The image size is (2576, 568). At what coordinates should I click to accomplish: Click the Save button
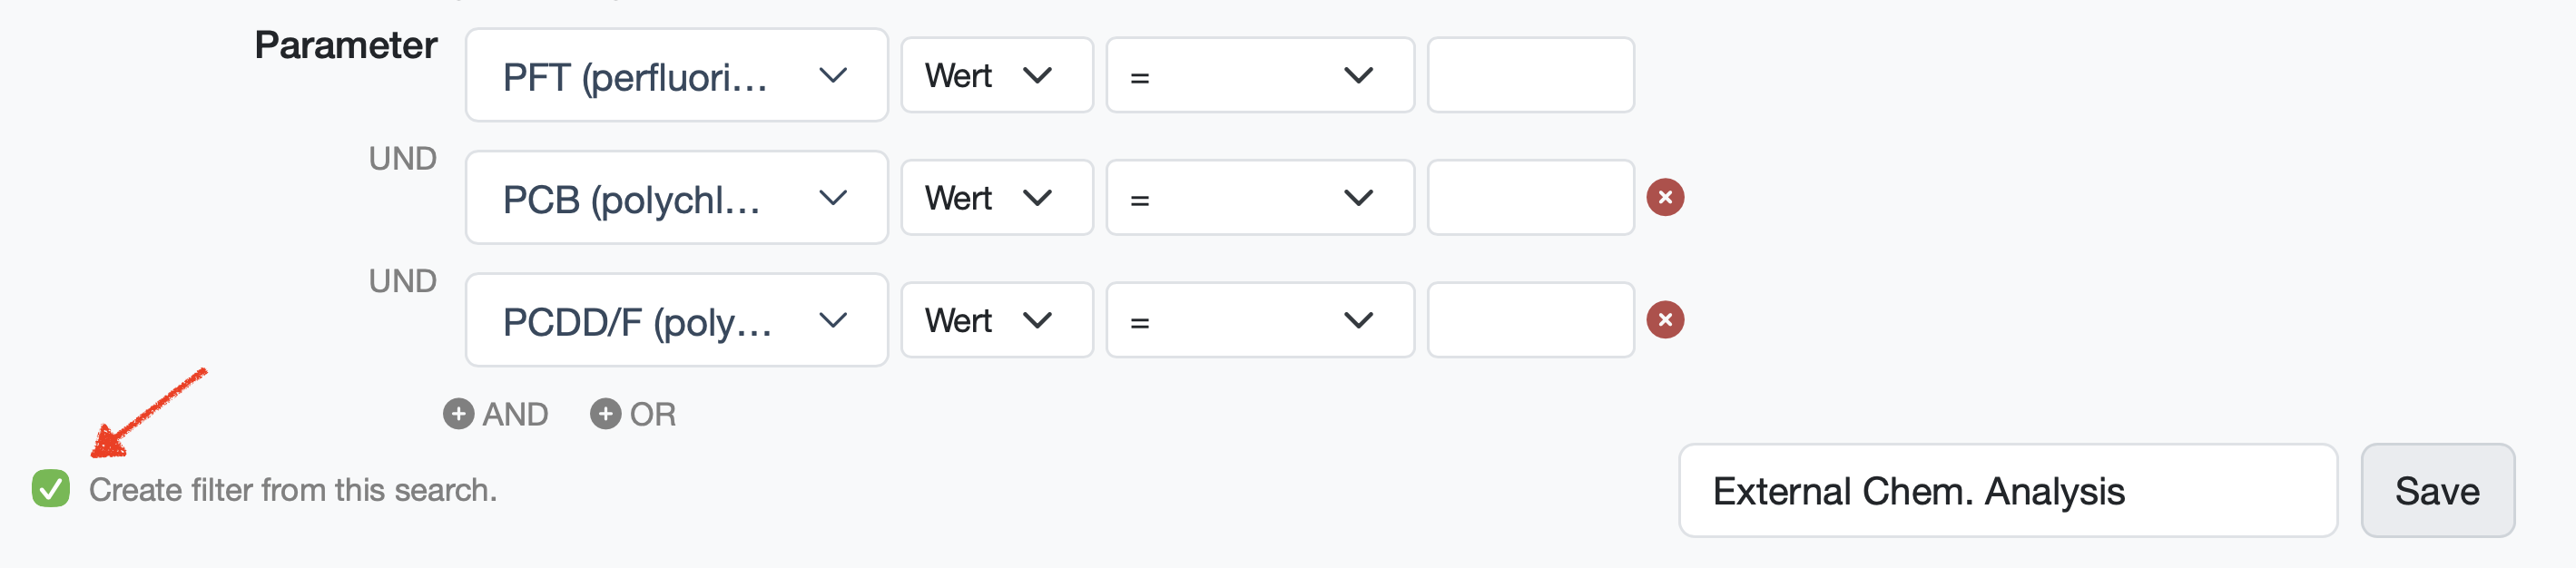2436,491
